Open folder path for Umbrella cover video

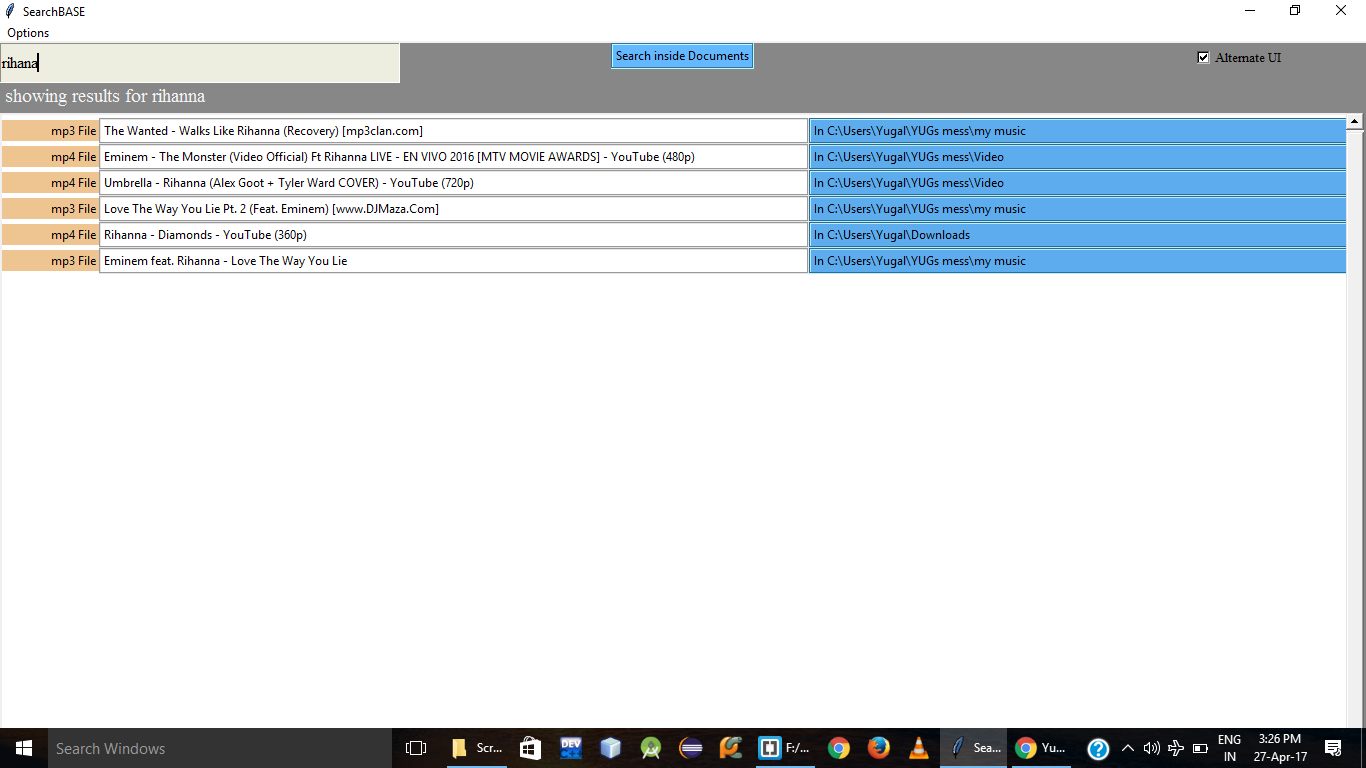tap(1077, 183)
